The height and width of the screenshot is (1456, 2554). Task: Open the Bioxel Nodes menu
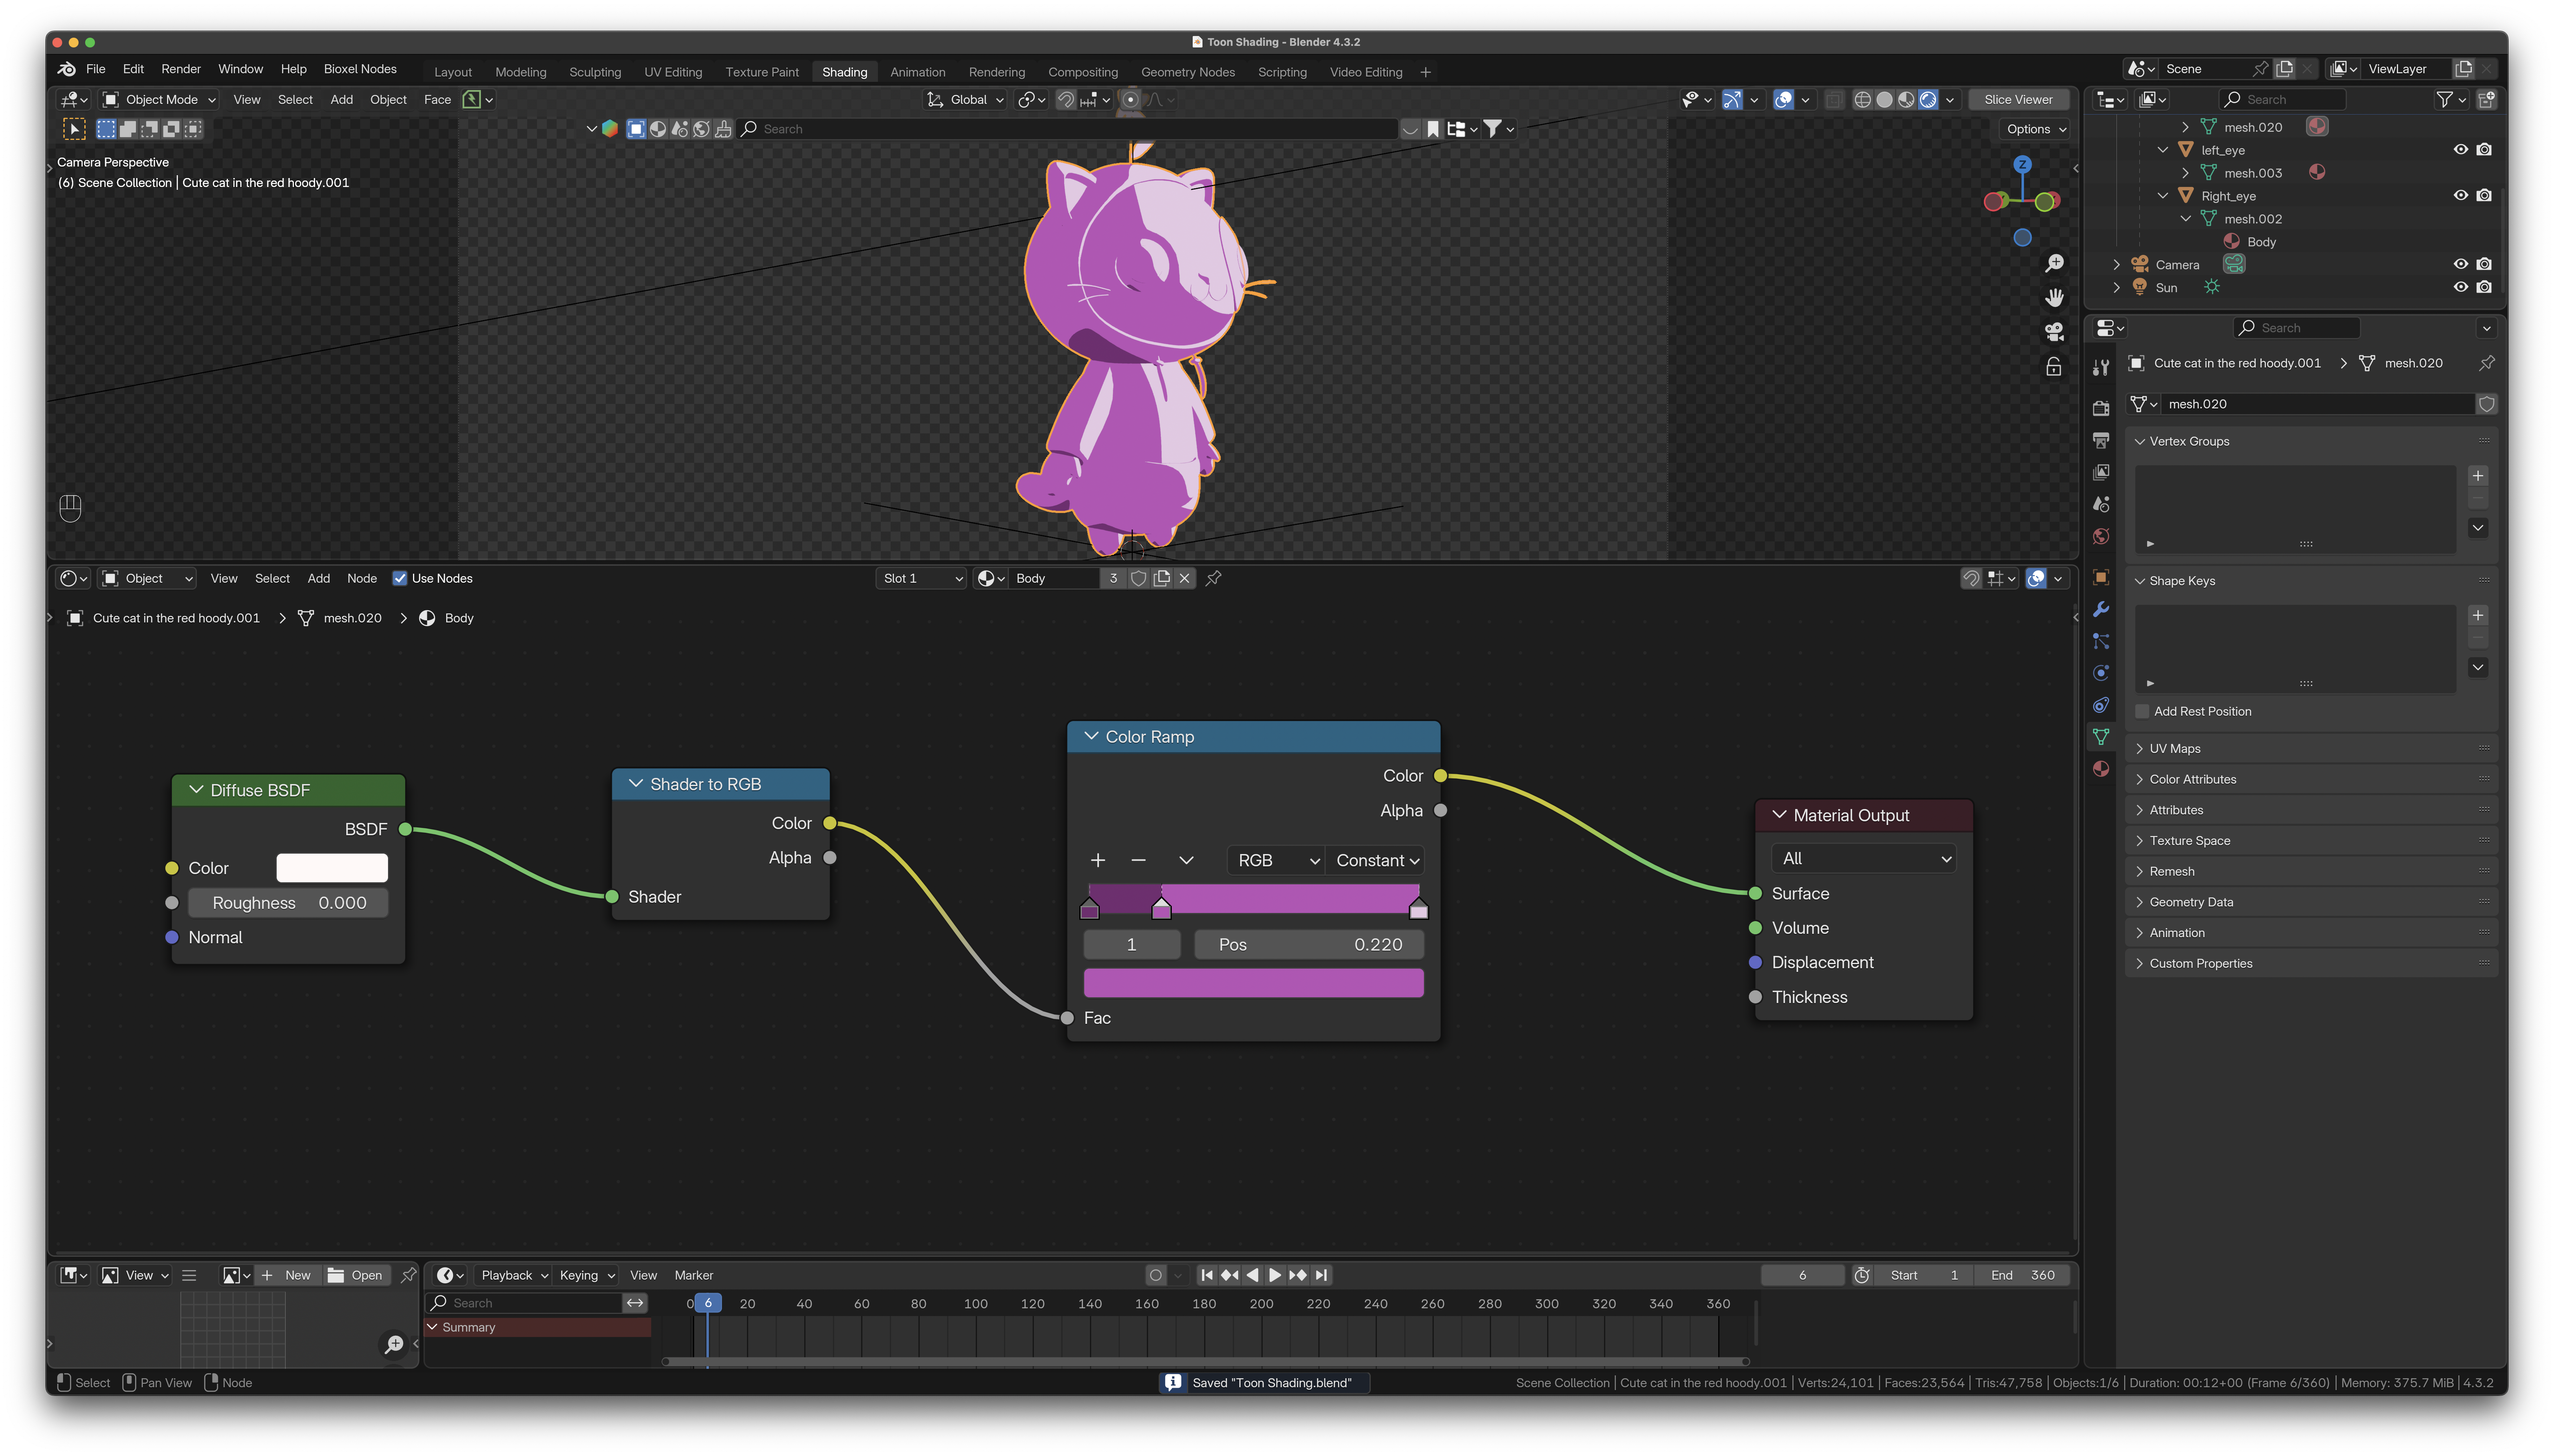(x=360, y=69)
